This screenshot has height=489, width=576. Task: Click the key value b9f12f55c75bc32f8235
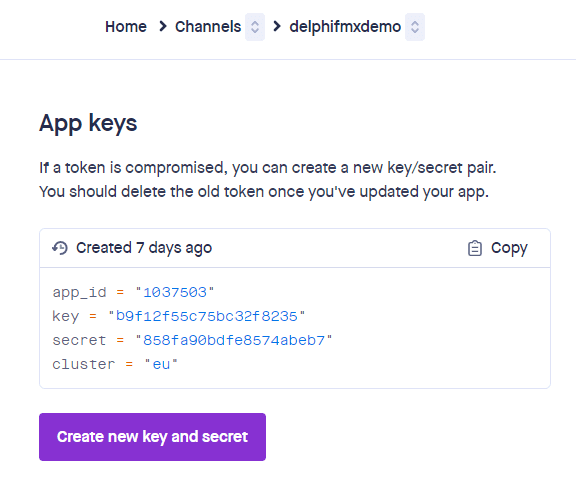(x=206, y=316)
